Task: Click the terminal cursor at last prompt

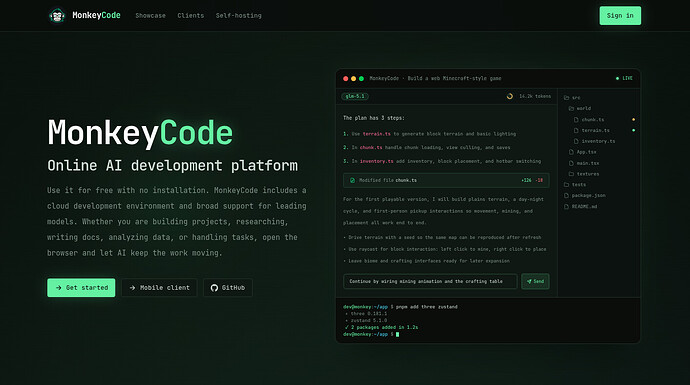Action: tap(397, 334)
